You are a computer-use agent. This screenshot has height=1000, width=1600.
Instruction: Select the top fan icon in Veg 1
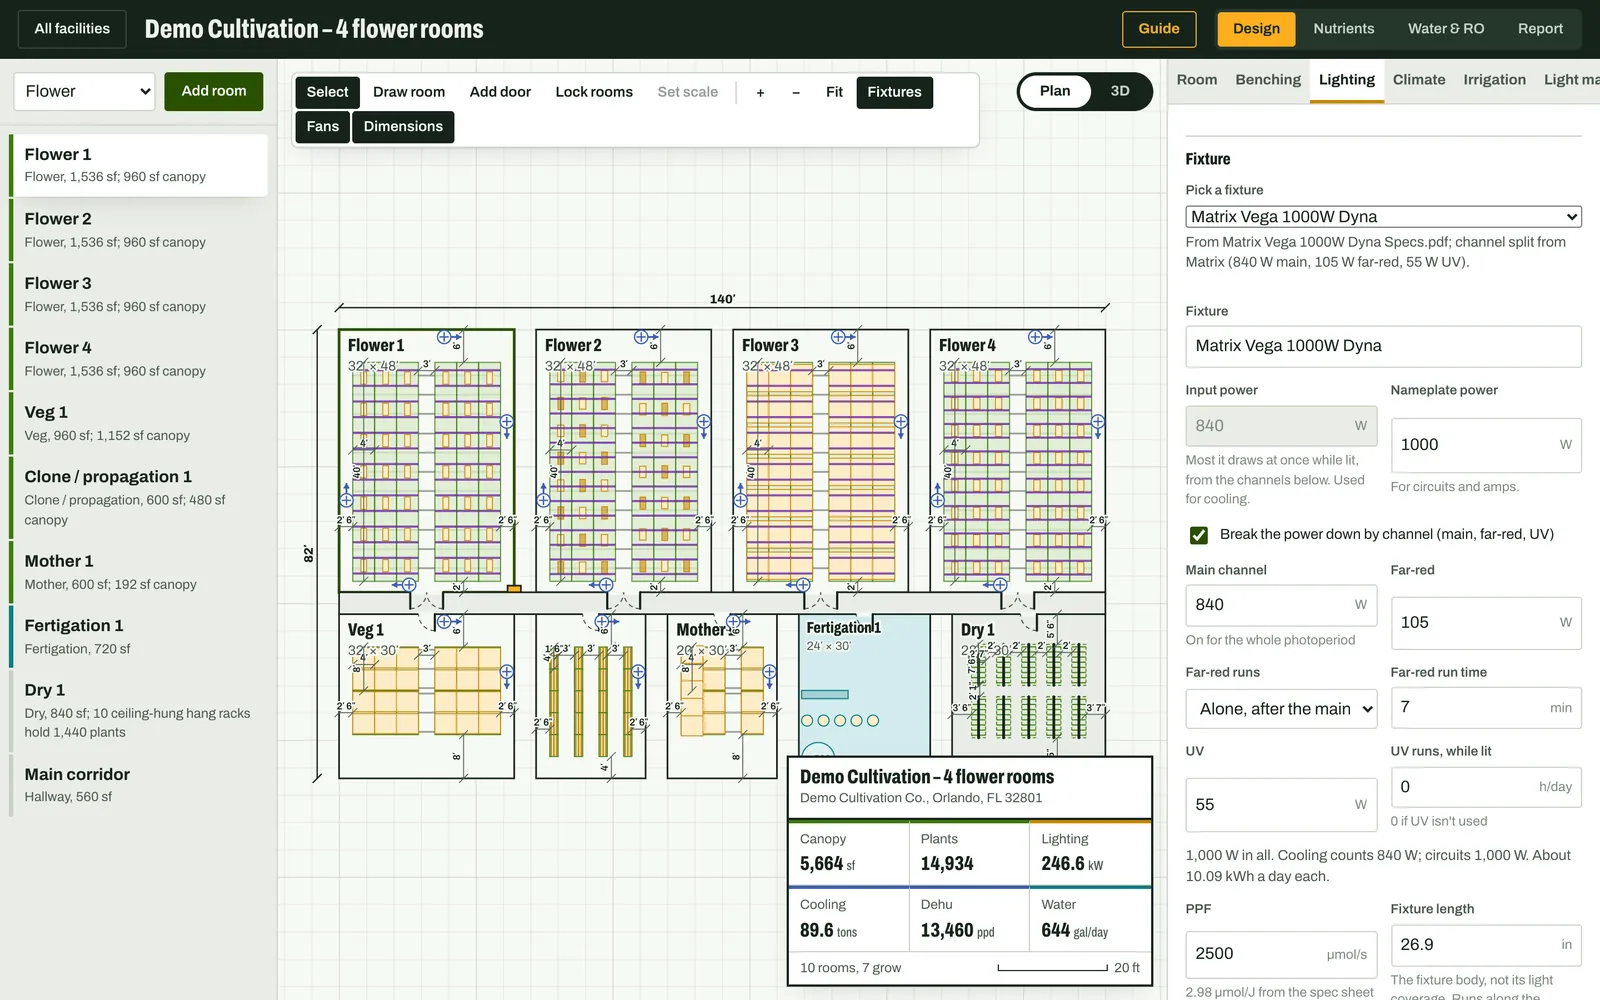(444, 622)
